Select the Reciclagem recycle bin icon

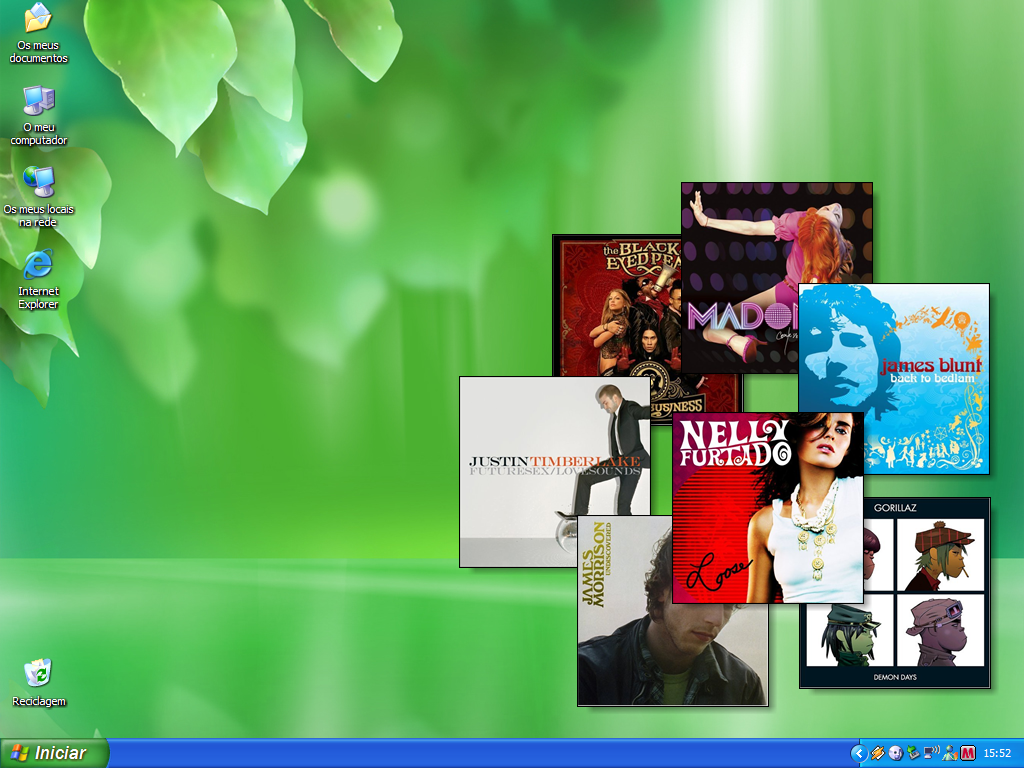pos(39,682)
